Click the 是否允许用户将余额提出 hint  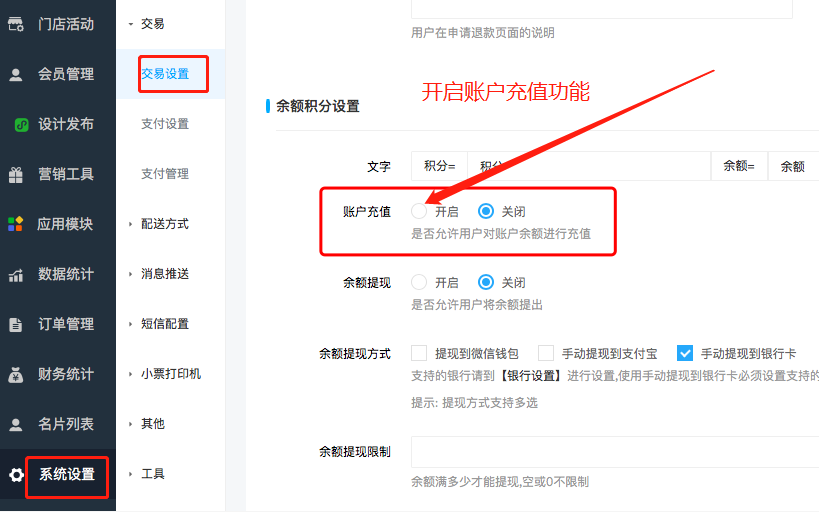(x=477, y=305)
